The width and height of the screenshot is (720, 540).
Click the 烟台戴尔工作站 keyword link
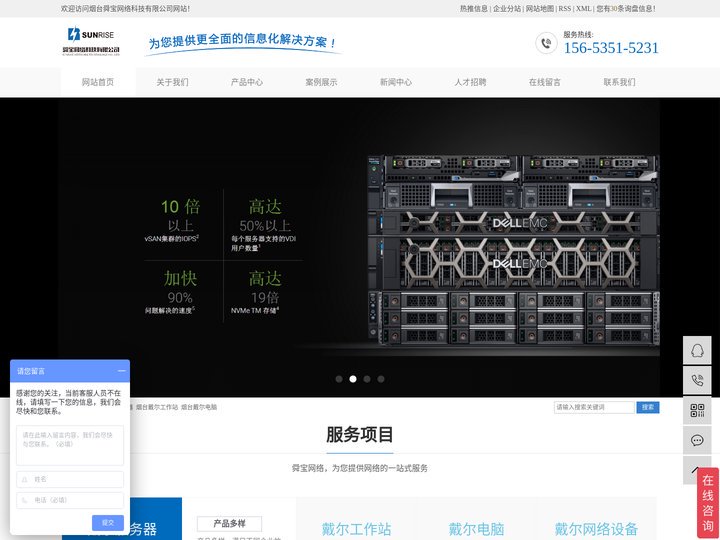pyautogui.click(x=157, y=407)
